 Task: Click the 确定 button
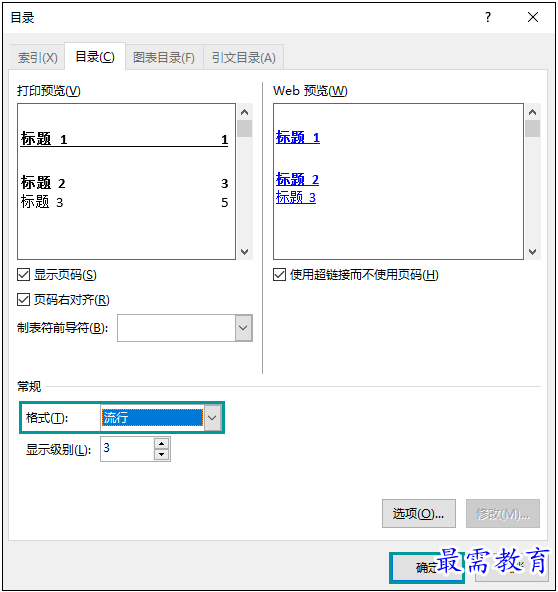427,567
